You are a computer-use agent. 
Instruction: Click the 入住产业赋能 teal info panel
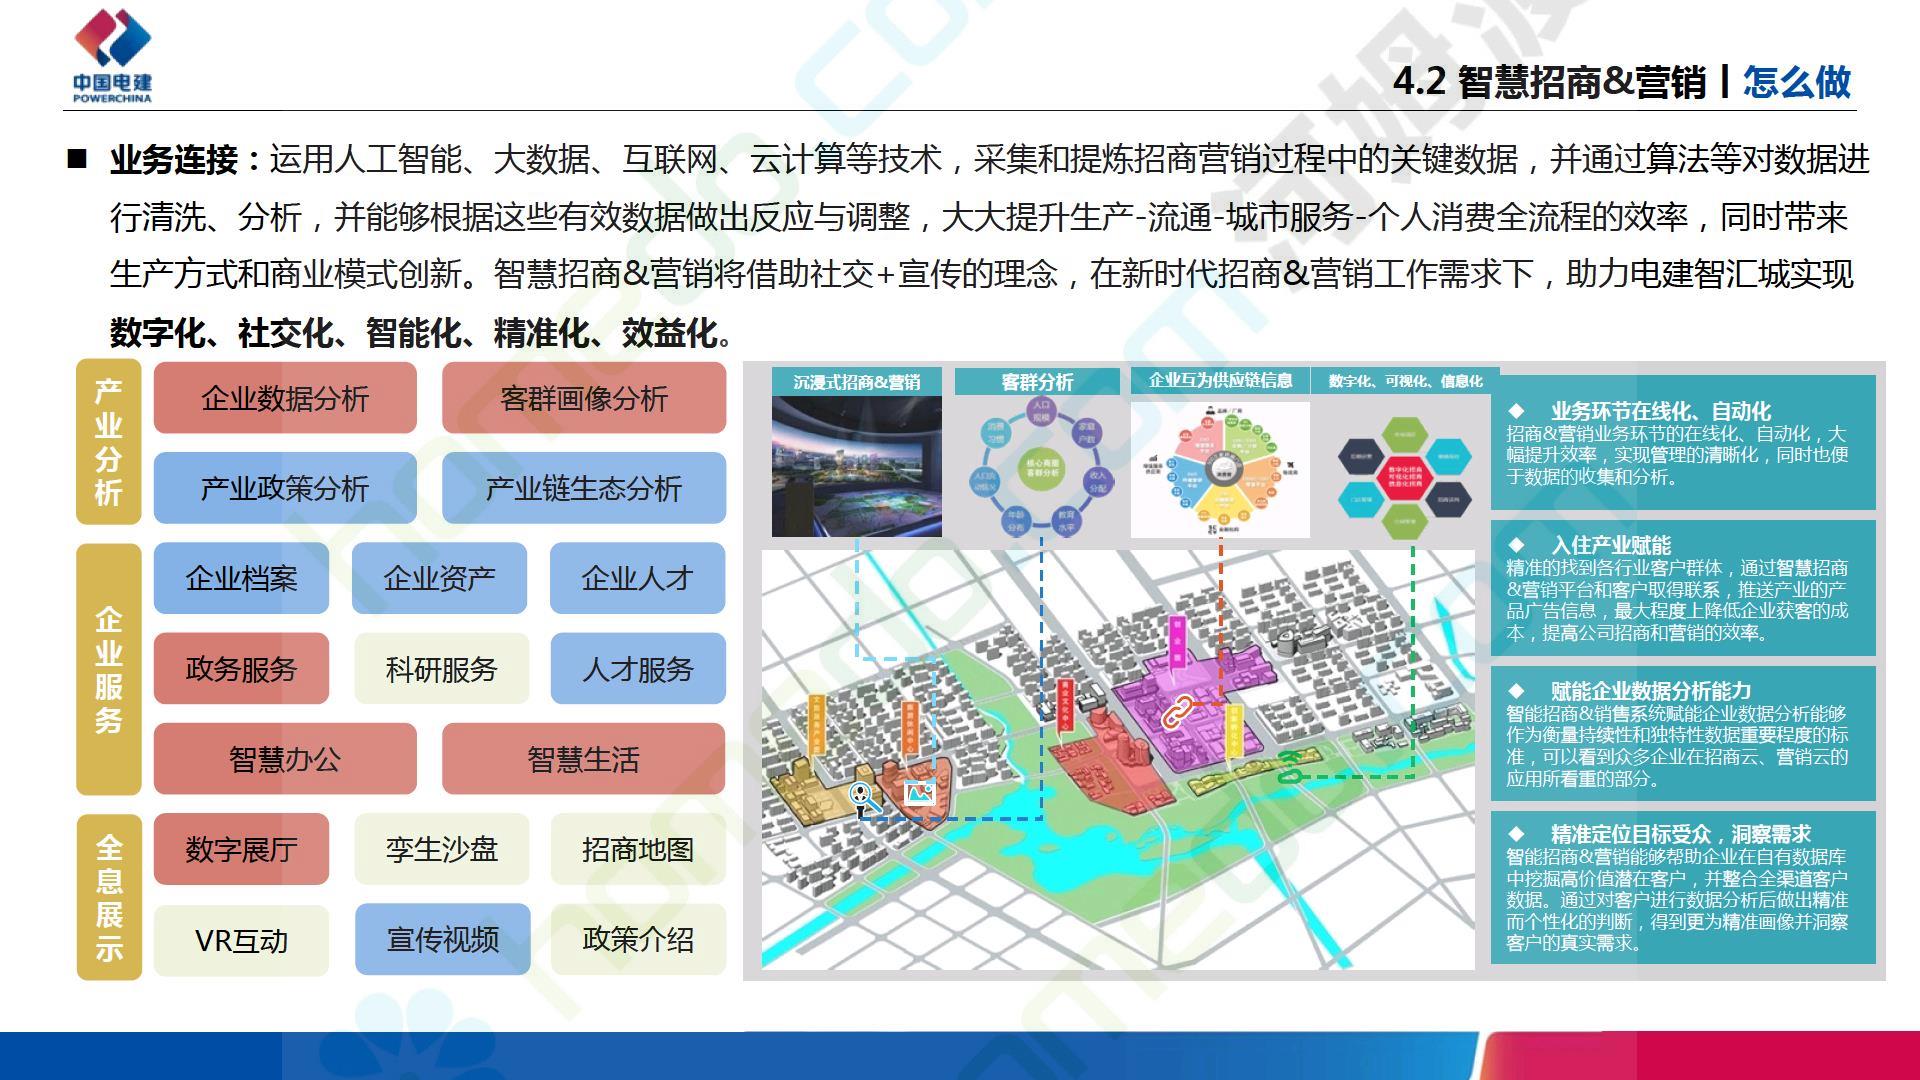coord(1682,588)
